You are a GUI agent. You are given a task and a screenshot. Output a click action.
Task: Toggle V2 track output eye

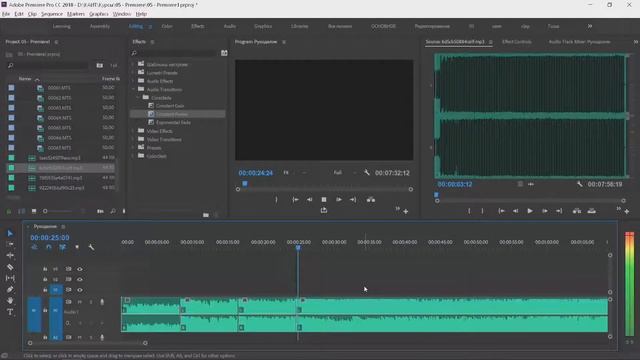tap(80, 279)
